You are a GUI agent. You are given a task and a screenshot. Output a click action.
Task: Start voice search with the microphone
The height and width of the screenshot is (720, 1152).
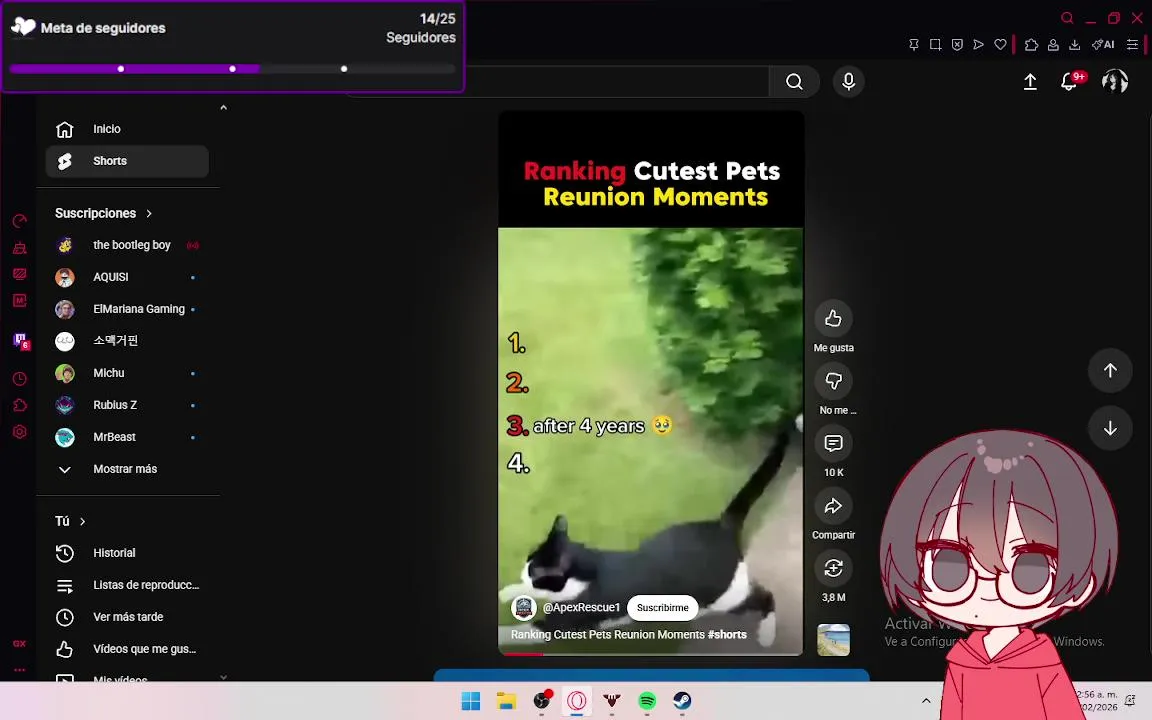(x=849, y=82)
